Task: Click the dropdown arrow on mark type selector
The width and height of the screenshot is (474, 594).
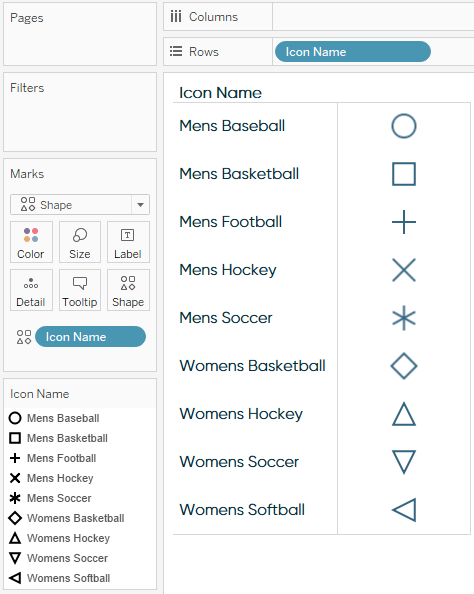Action: (x=141, y=205)
